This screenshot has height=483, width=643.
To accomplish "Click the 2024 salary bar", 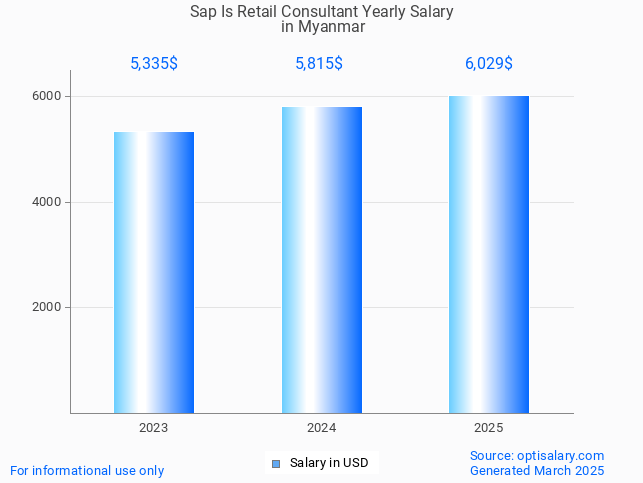I will tap(322, 260).
